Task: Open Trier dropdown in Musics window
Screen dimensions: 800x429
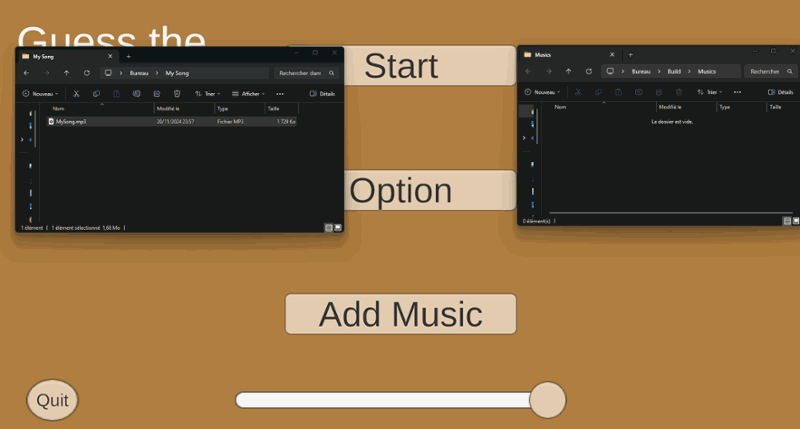Action: pos(710,92)
